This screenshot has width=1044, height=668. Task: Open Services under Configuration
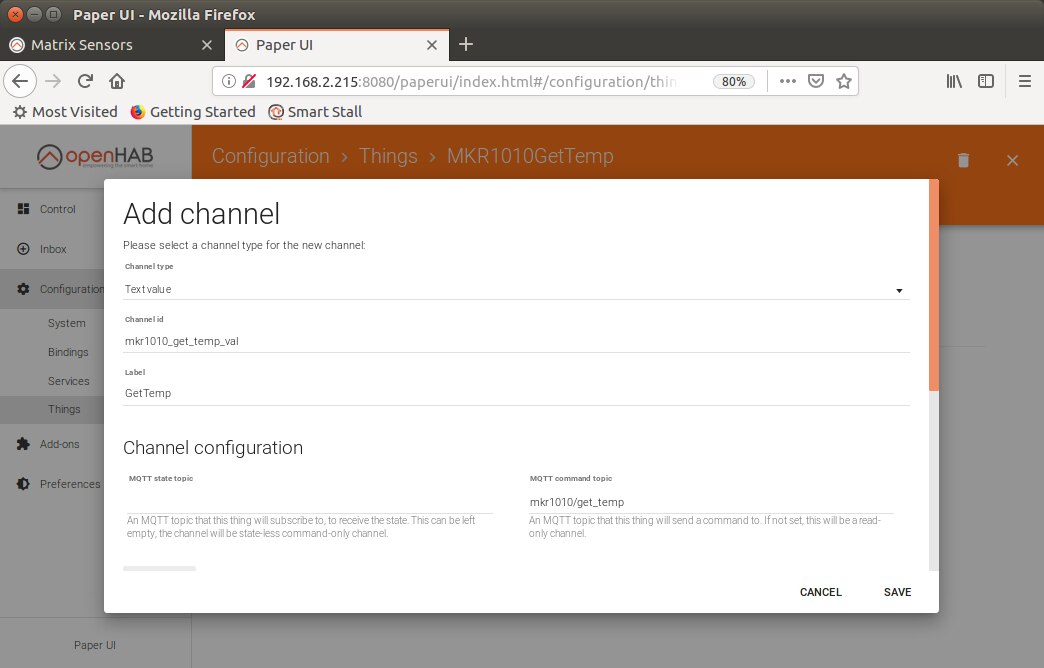(x=69, y=381)
